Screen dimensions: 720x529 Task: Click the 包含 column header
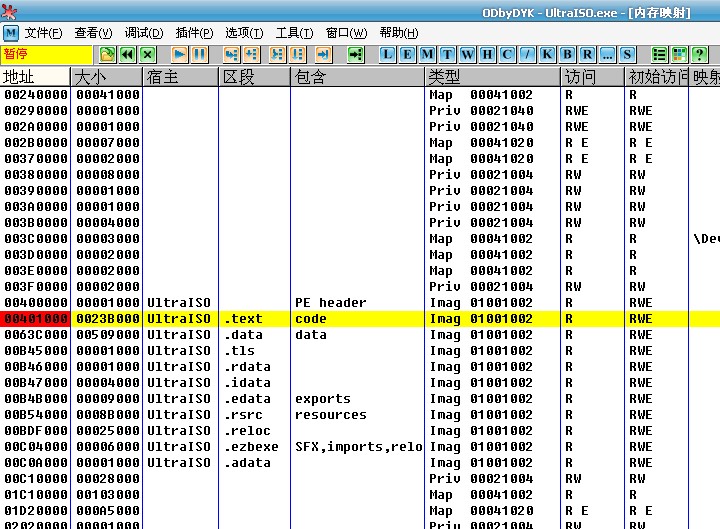[357, 77]
